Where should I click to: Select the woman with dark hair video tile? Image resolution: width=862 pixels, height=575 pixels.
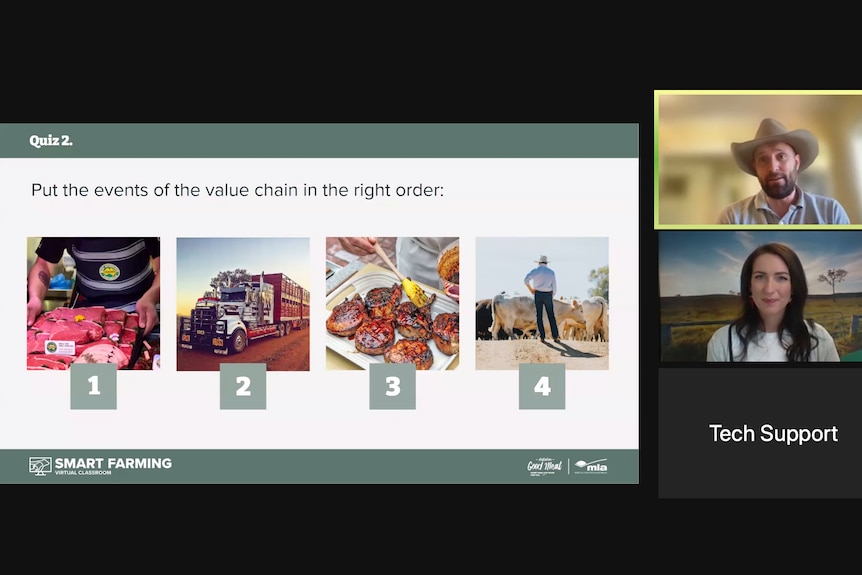(x=760, y=297)
